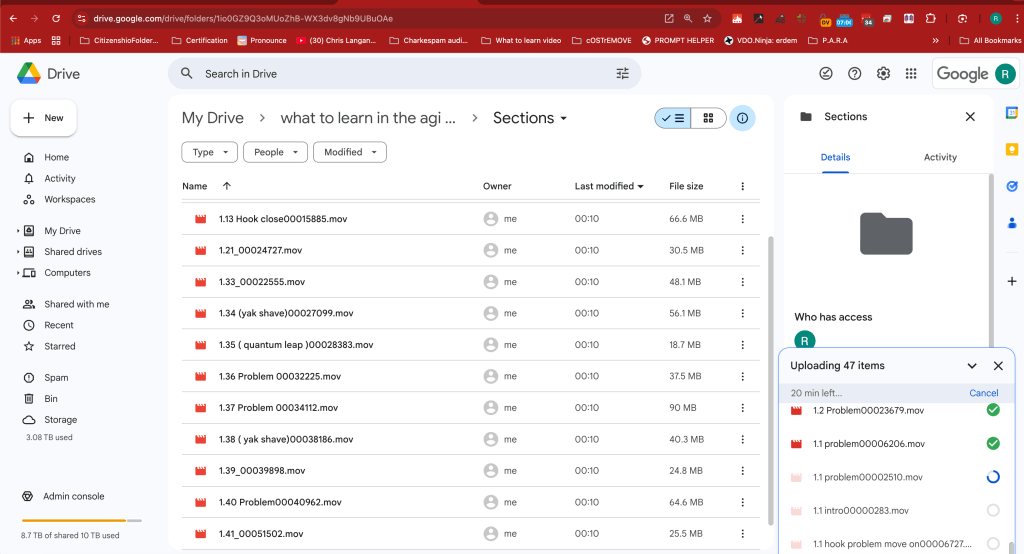This screenshot has width=1024, height=554.
Task: Open more actions for 1.41_00051502.mov
Action: click(743, 534)
